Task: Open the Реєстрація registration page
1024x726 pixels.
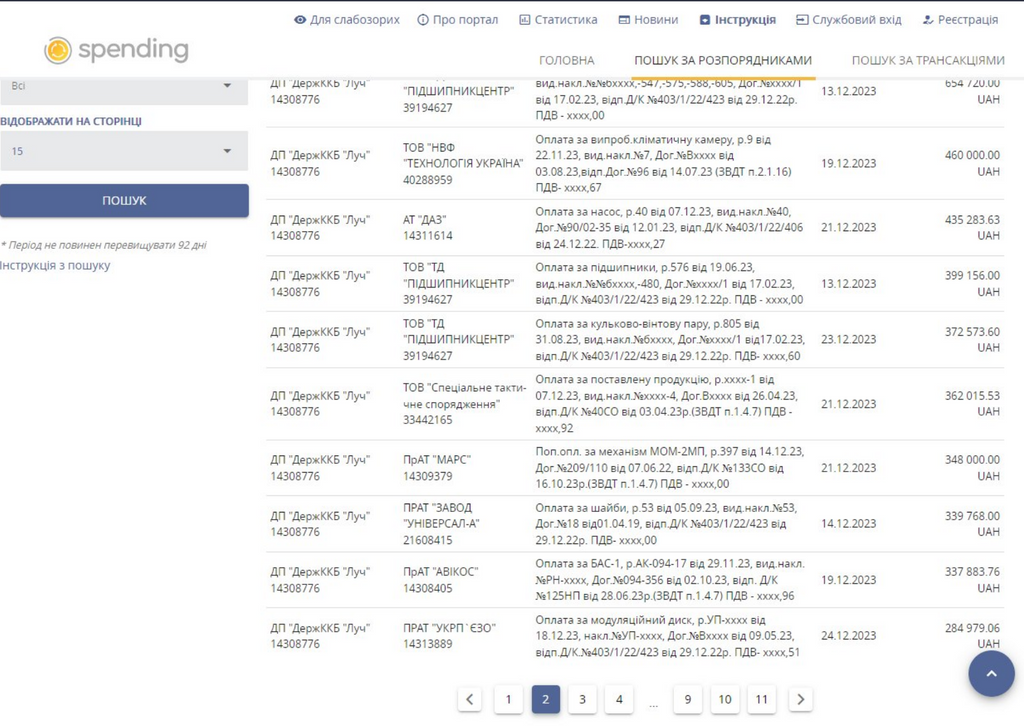Action: 960,20
